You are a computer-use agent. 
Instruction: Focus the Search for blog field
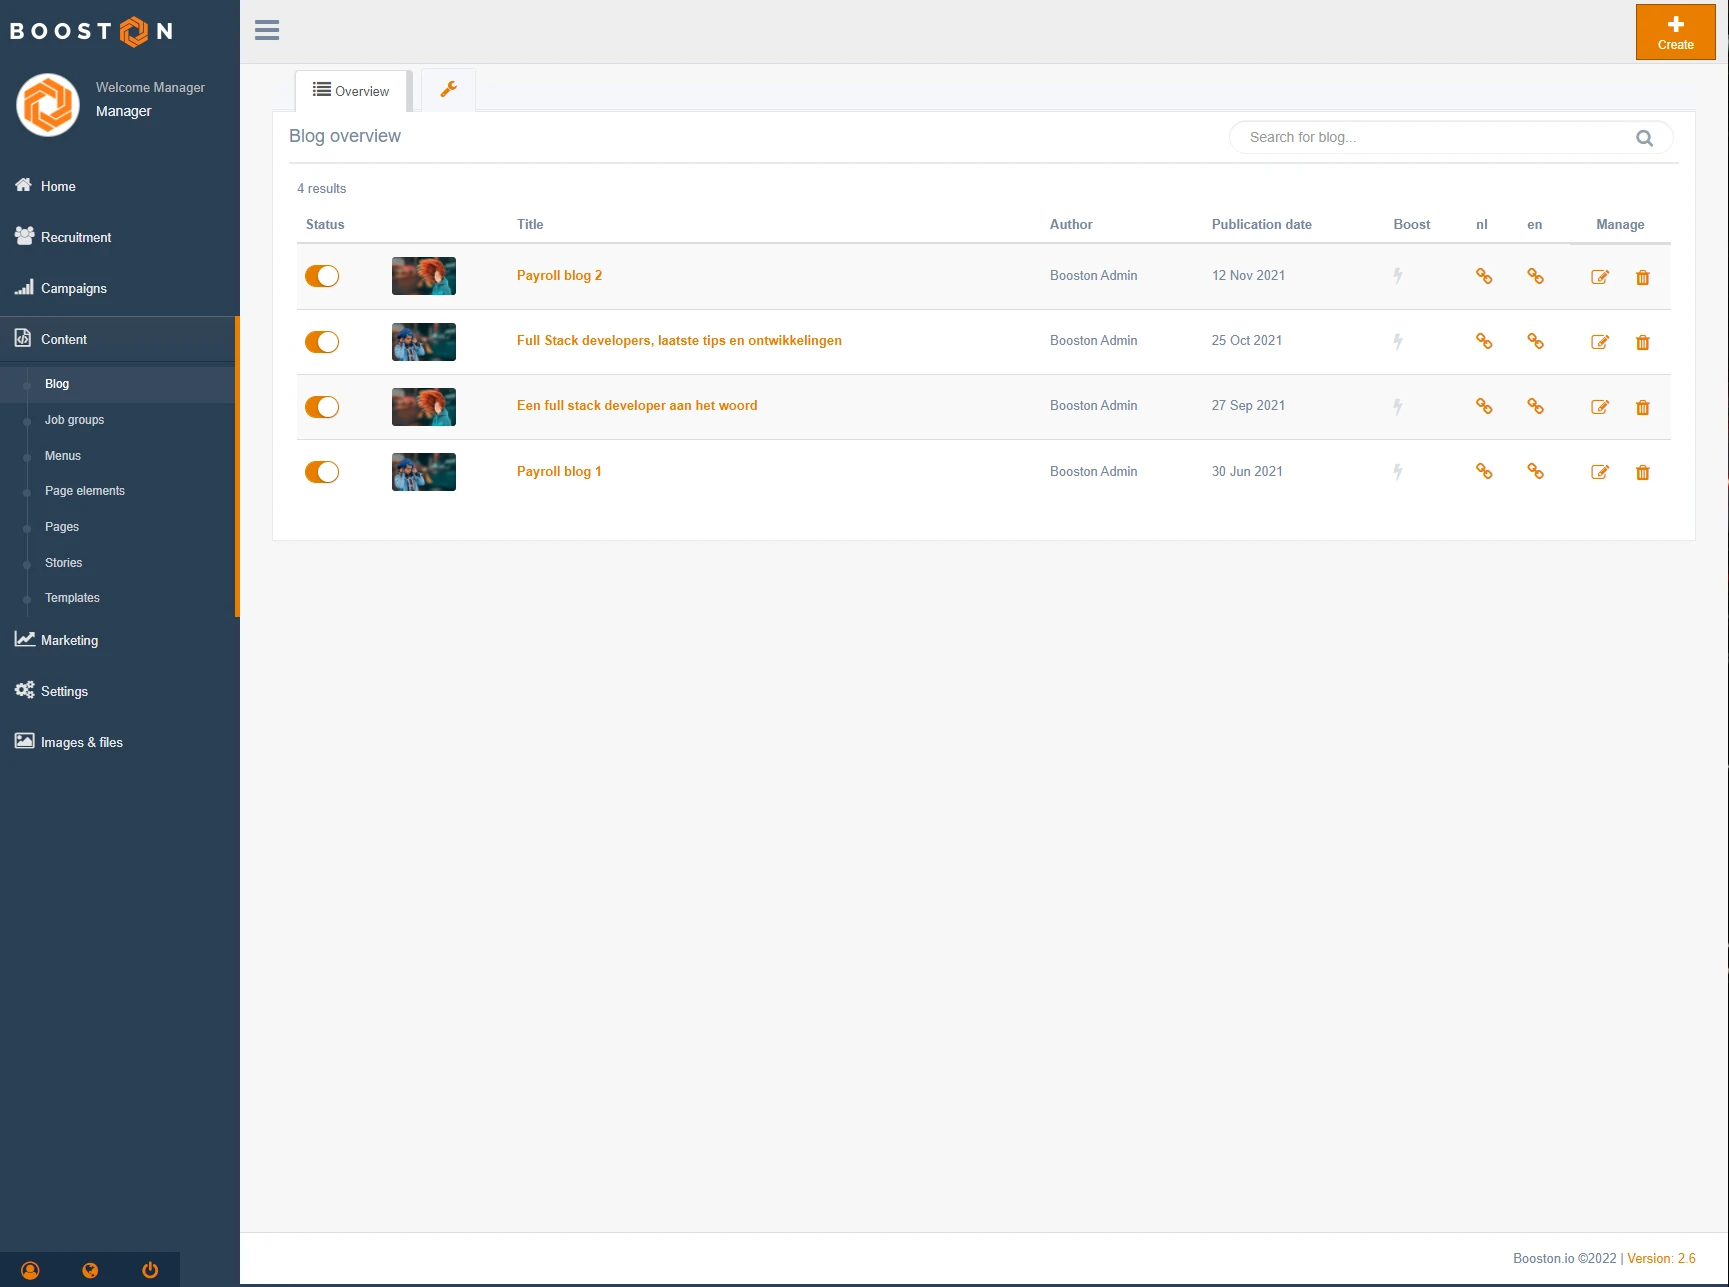click(1430, 138)
